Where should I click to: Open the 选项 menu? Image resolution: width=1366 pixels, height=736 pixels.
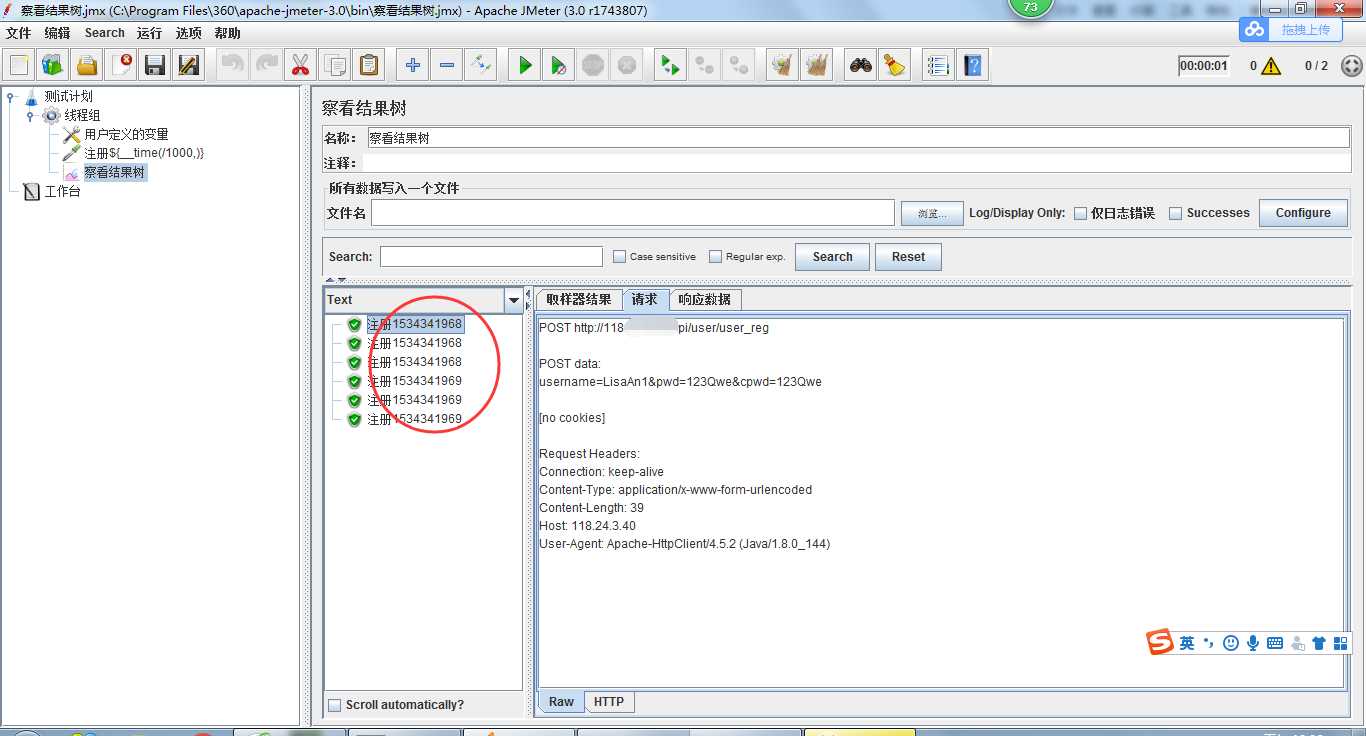[x=188, y=33]
